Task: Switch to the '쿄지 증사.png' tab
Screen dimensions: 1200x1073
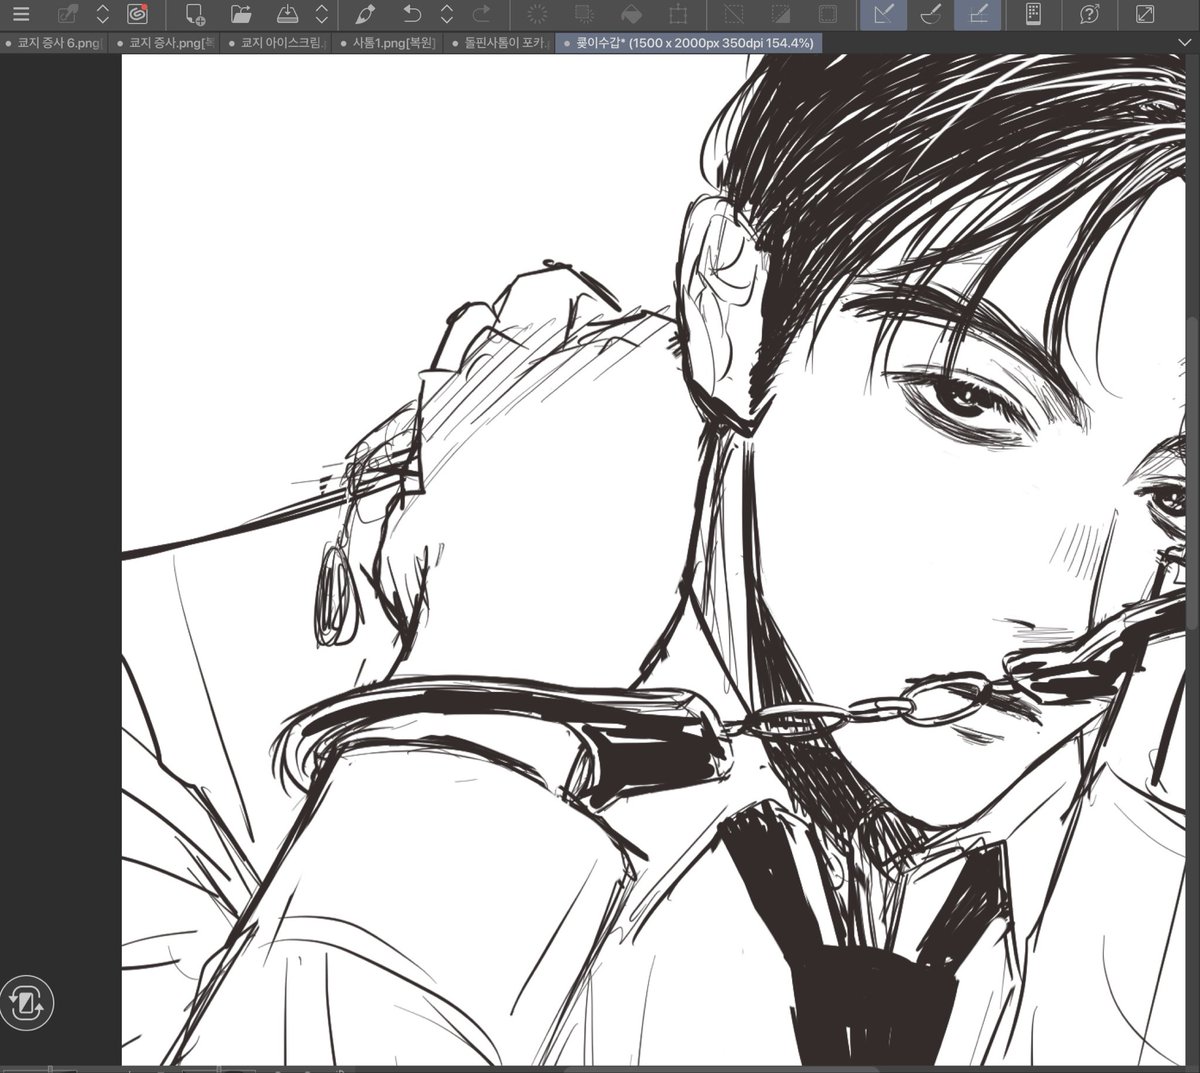Action: click(x=166, y=43)
